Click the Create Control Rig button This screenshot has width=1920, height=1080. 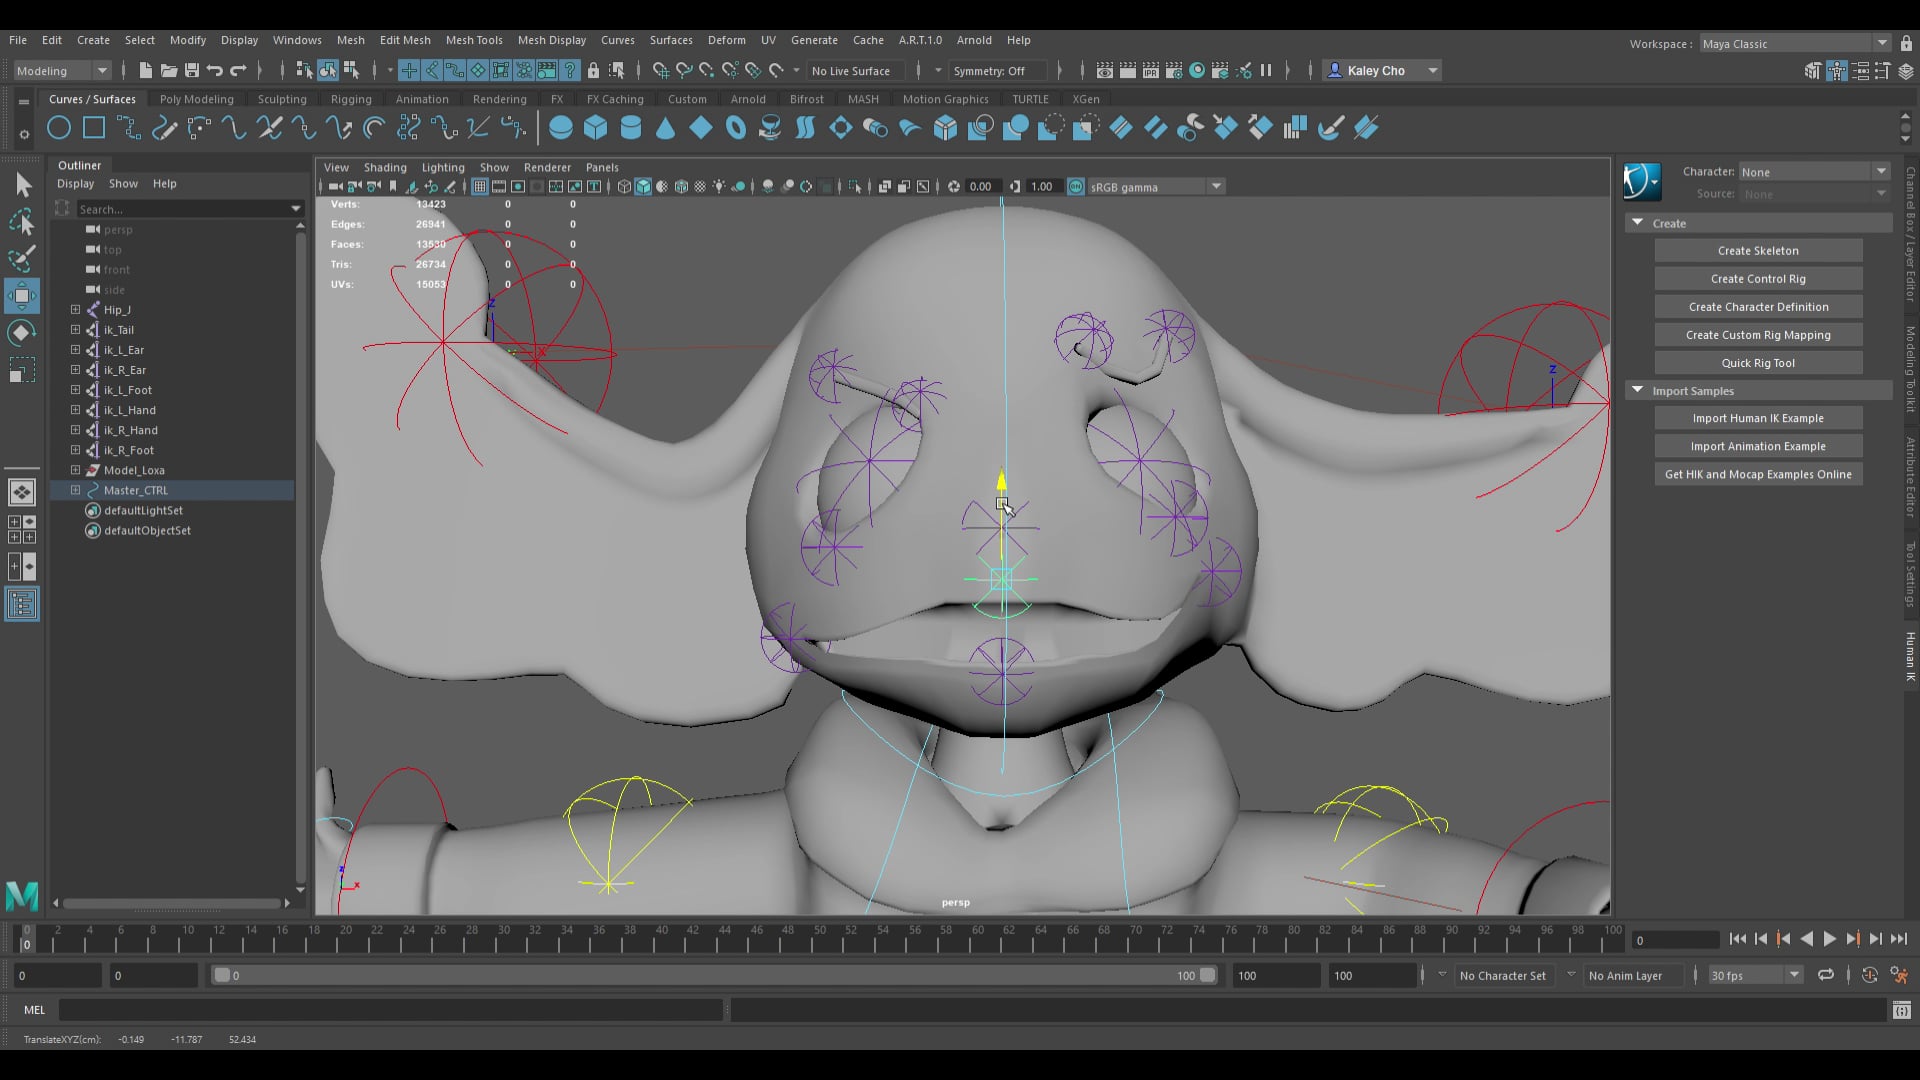coord(1757,278)
